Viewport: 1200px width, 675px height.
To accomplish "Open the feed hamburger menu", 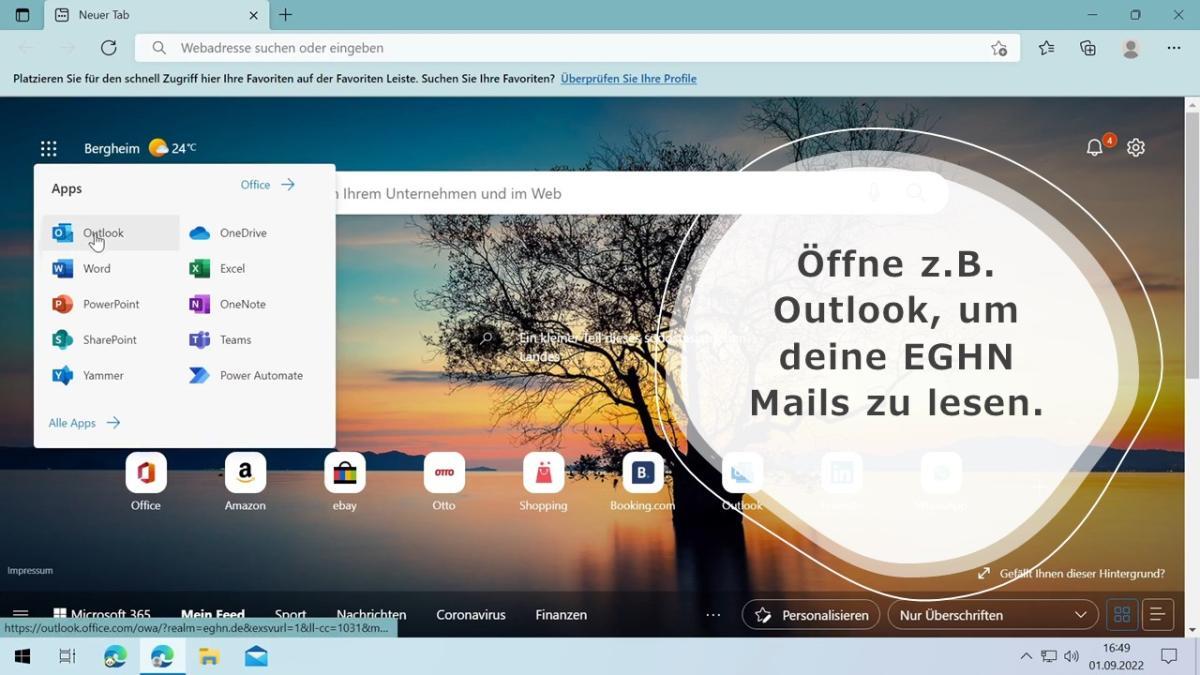I will tap(20, 615).
